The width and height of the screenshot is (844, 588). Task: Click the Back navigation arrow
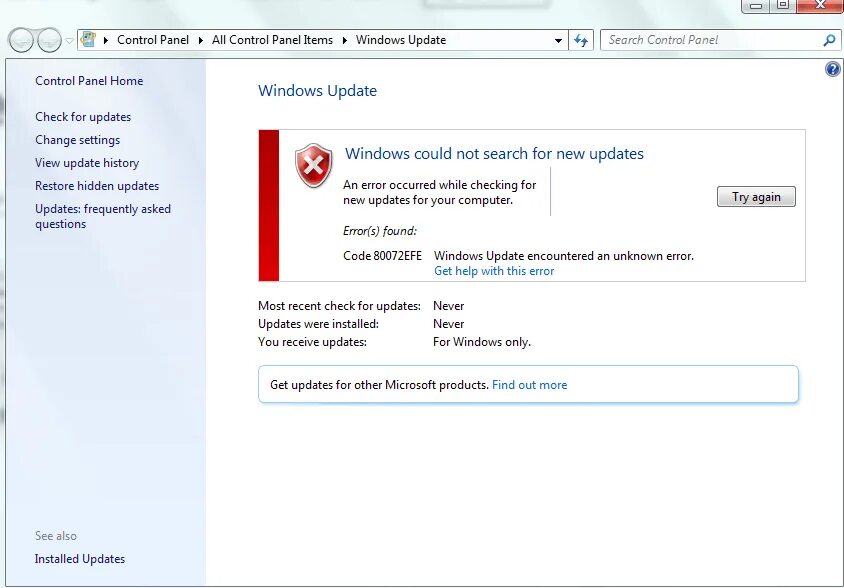[x=22, y=40]
